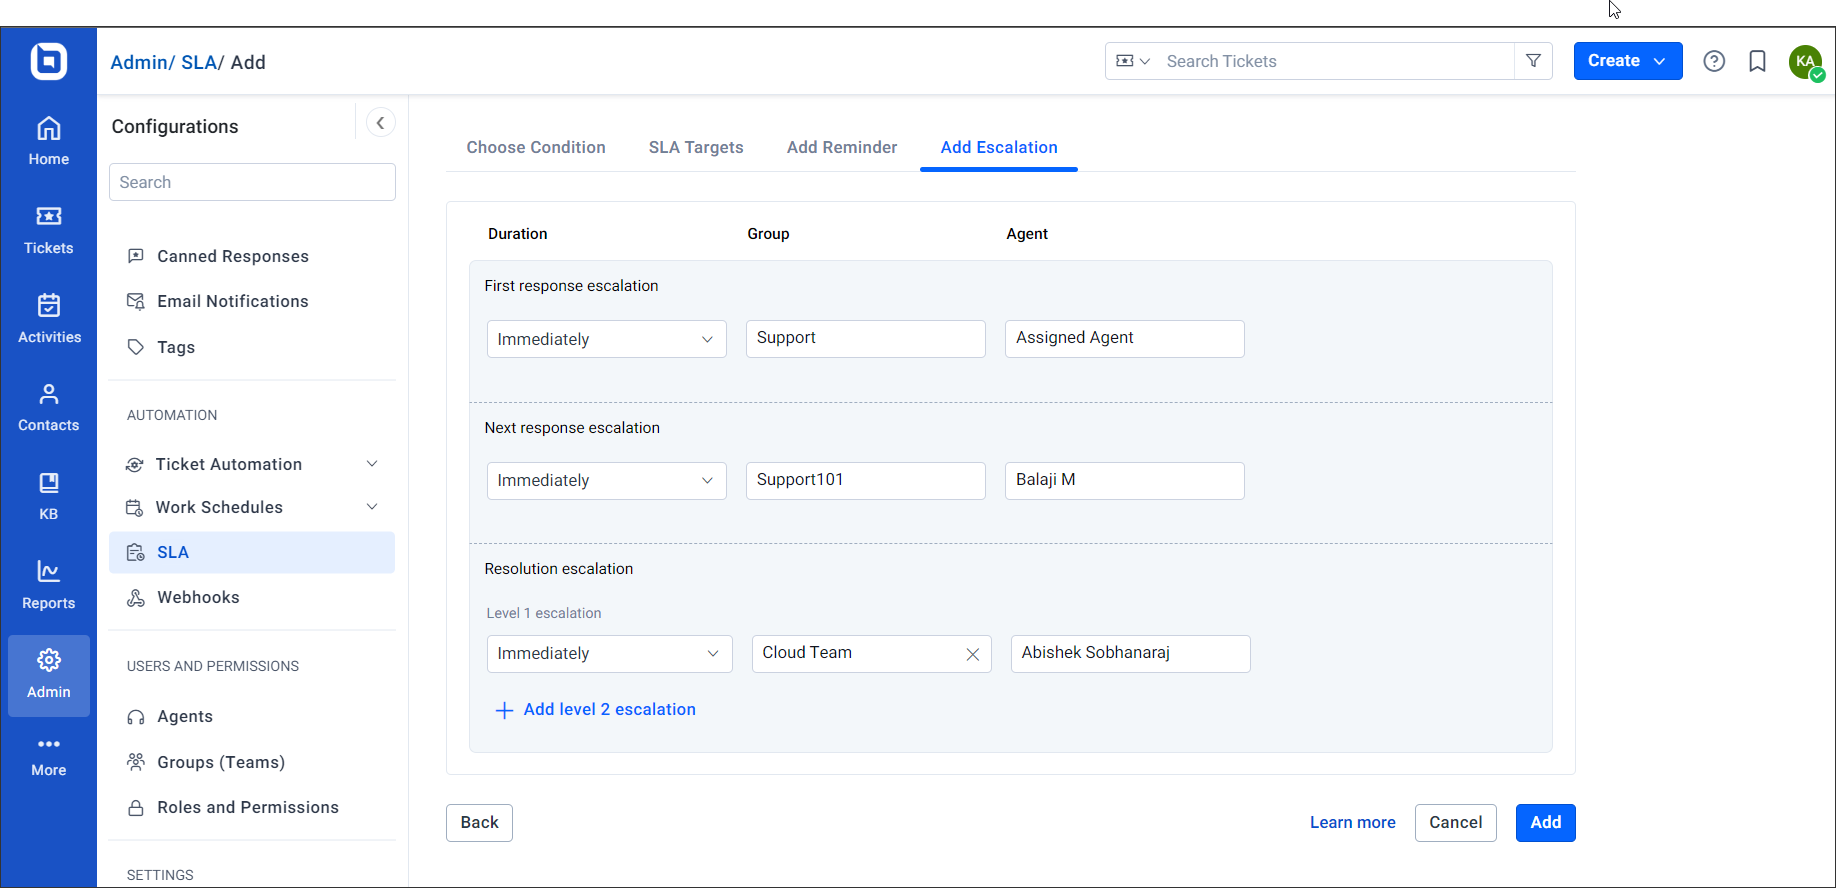This screenshot has height=888, width=1836.
Task: Open Webhooks configuration
Action: [198, 597]
